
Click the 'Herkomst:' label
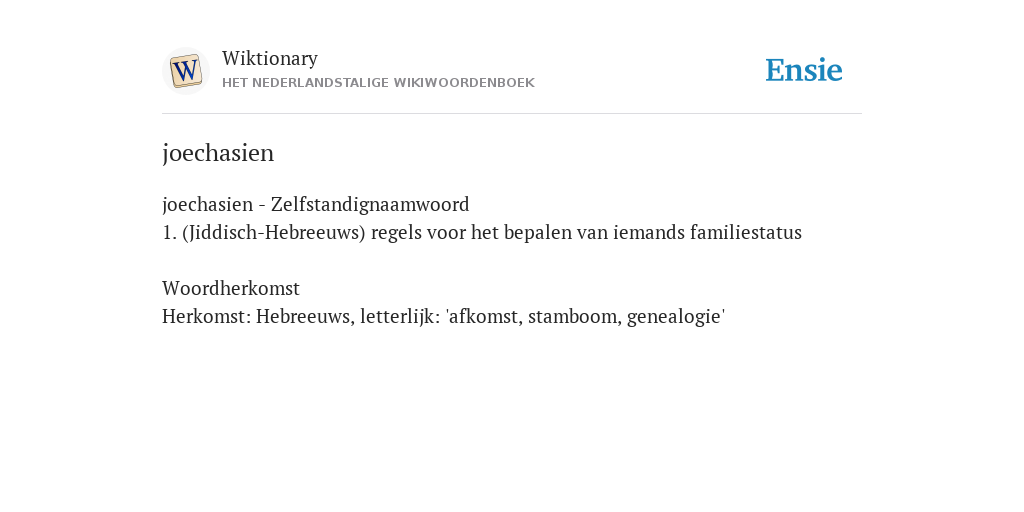click(206, 316)
